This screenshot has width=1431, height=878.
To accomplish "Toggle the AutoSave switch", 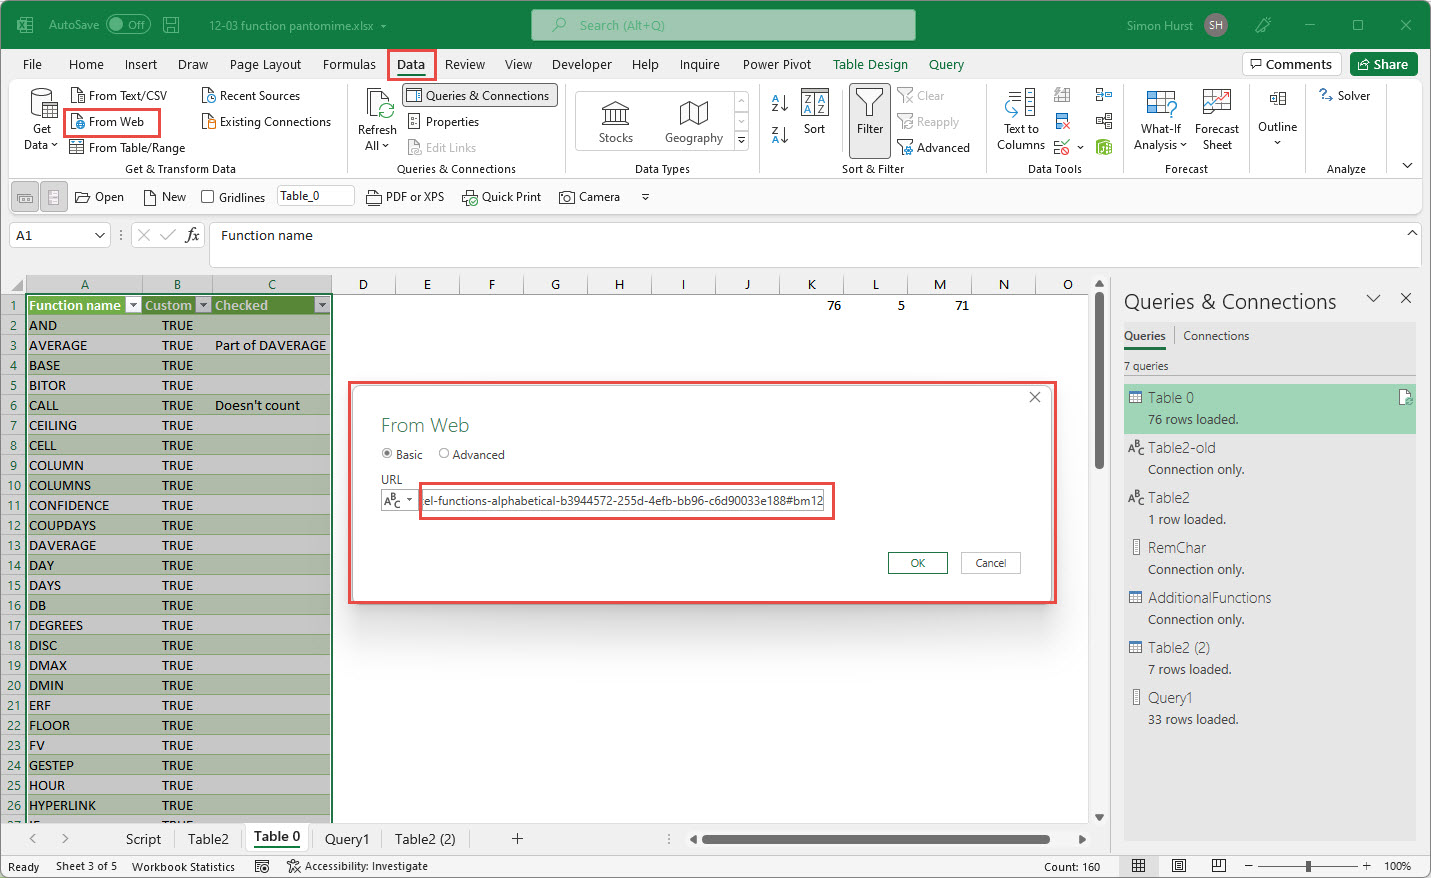I will pos(128,25).
